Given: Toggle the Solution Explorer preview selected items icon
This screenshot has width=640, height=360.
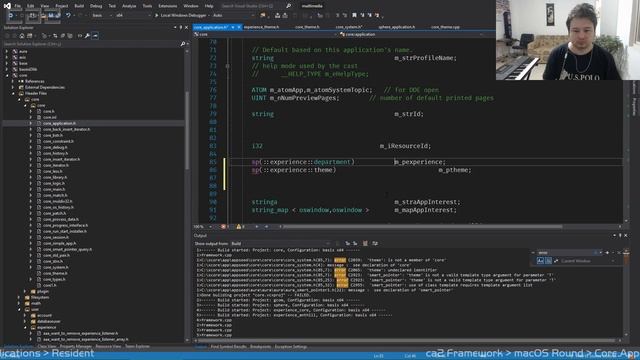Looking at the screenshot, I should pos(95,36).
